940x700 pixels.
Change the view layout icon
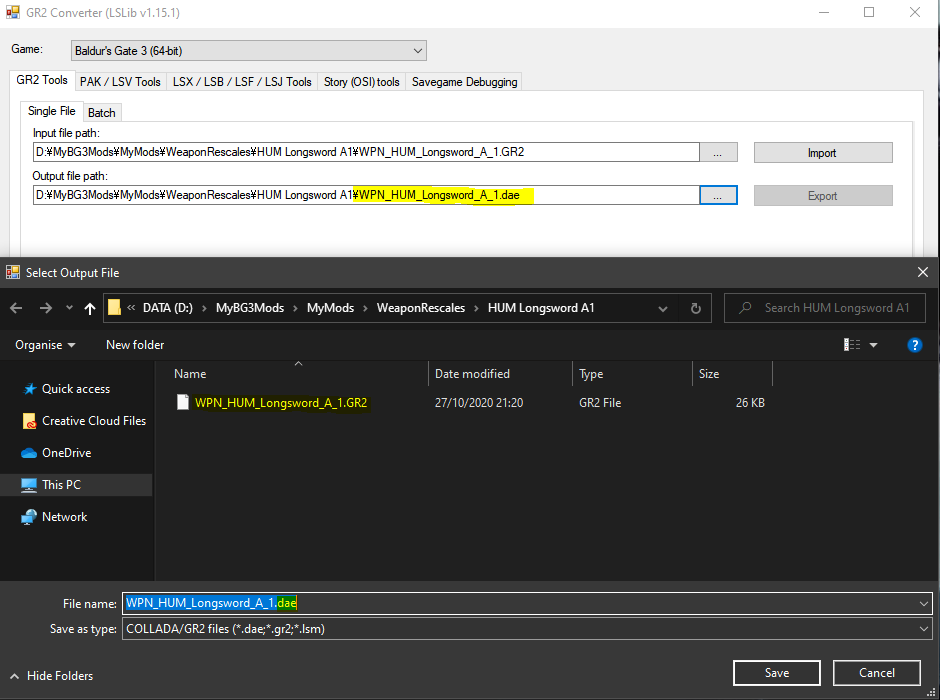pos(852,345)
